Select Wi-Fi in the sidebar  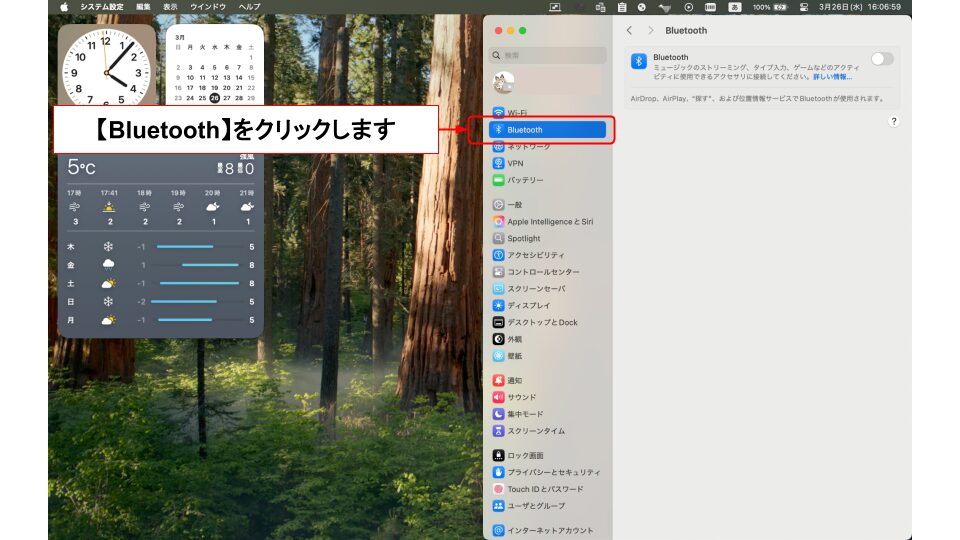click(x=516, y=113)
